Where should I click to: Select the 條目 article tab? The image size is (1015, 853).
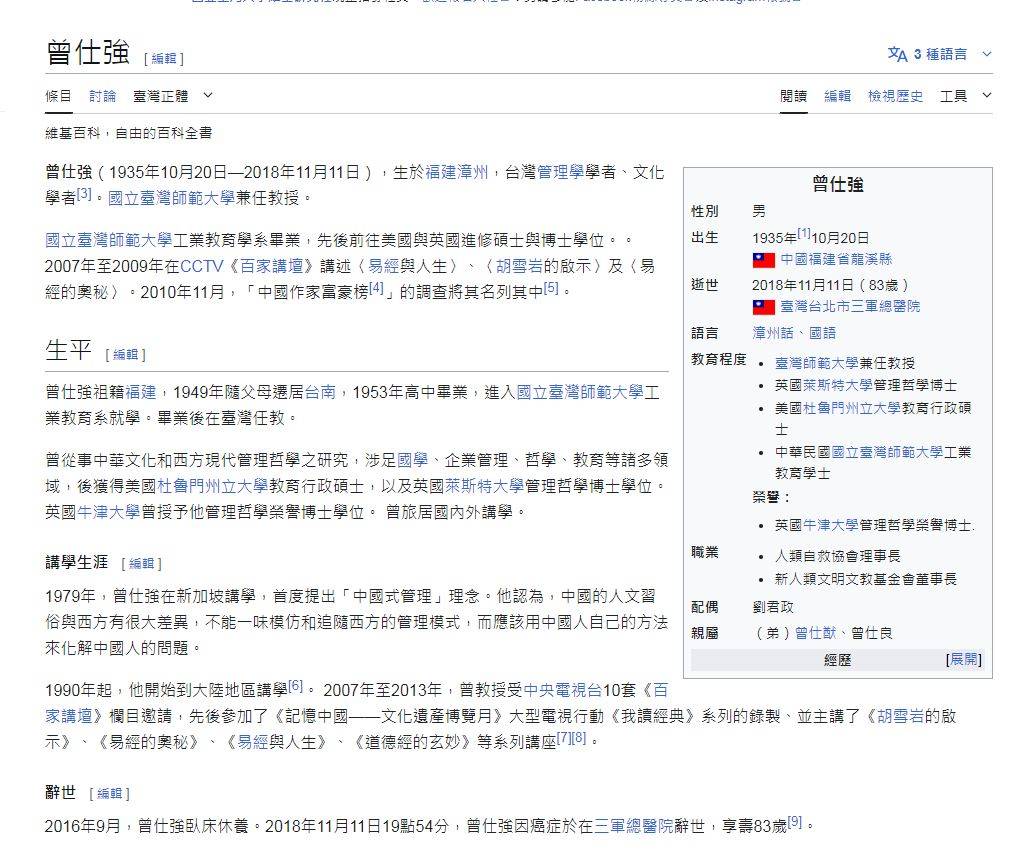coord(58,96)
